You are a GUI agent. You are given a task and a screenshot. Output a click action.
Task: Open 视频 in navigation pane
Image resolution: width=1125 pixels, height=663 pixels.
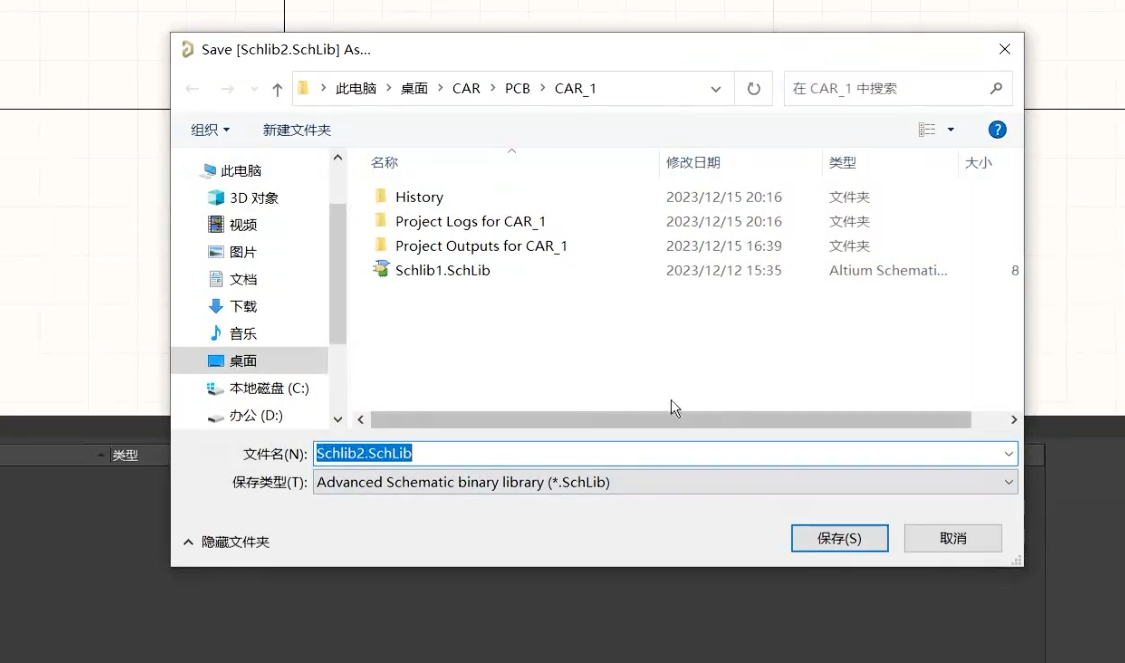243,225
